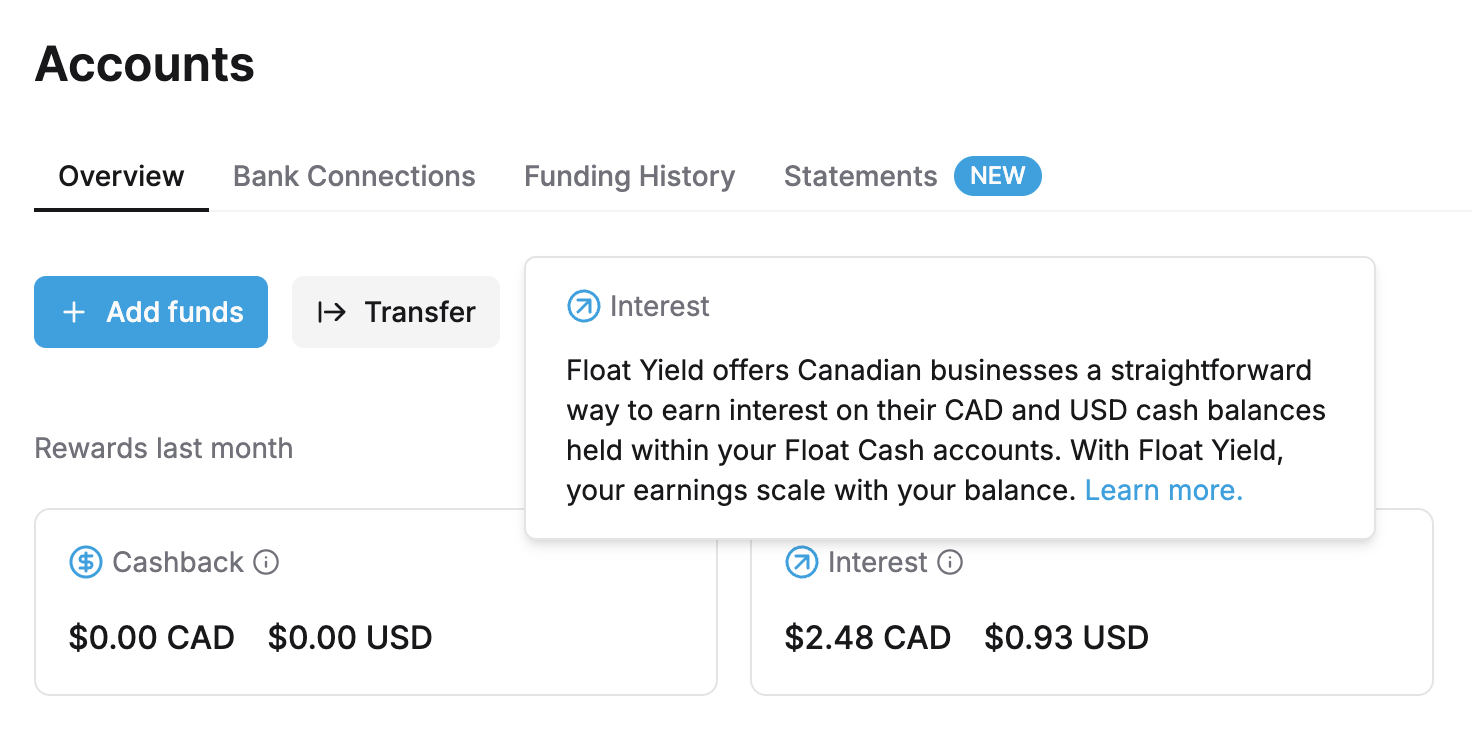Click the Interest arrow icon in the card
The width and height of the screenshot is (1472, 740).
pos(802,563)
